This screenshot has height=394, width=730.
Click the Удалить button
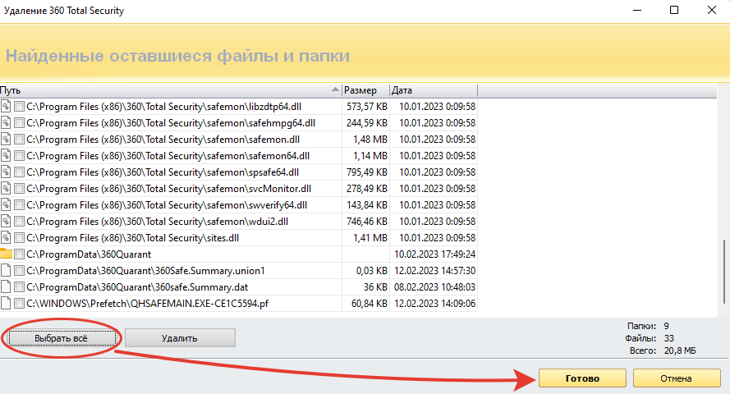coord(180,338)
